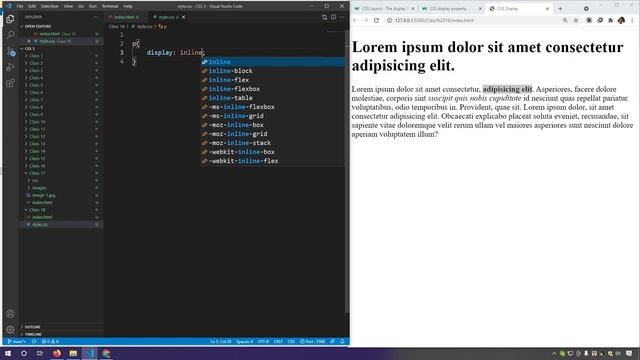Open the Manage gear in VS Code
This screenshot has width=640, height=360.
click(10, 329)
